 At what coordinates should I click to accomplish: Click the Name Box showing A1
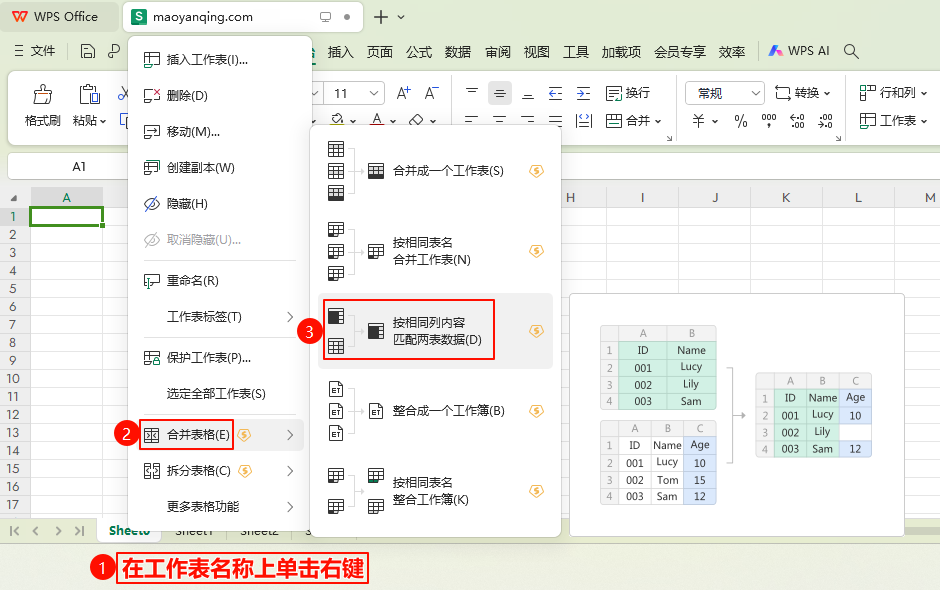79,166
